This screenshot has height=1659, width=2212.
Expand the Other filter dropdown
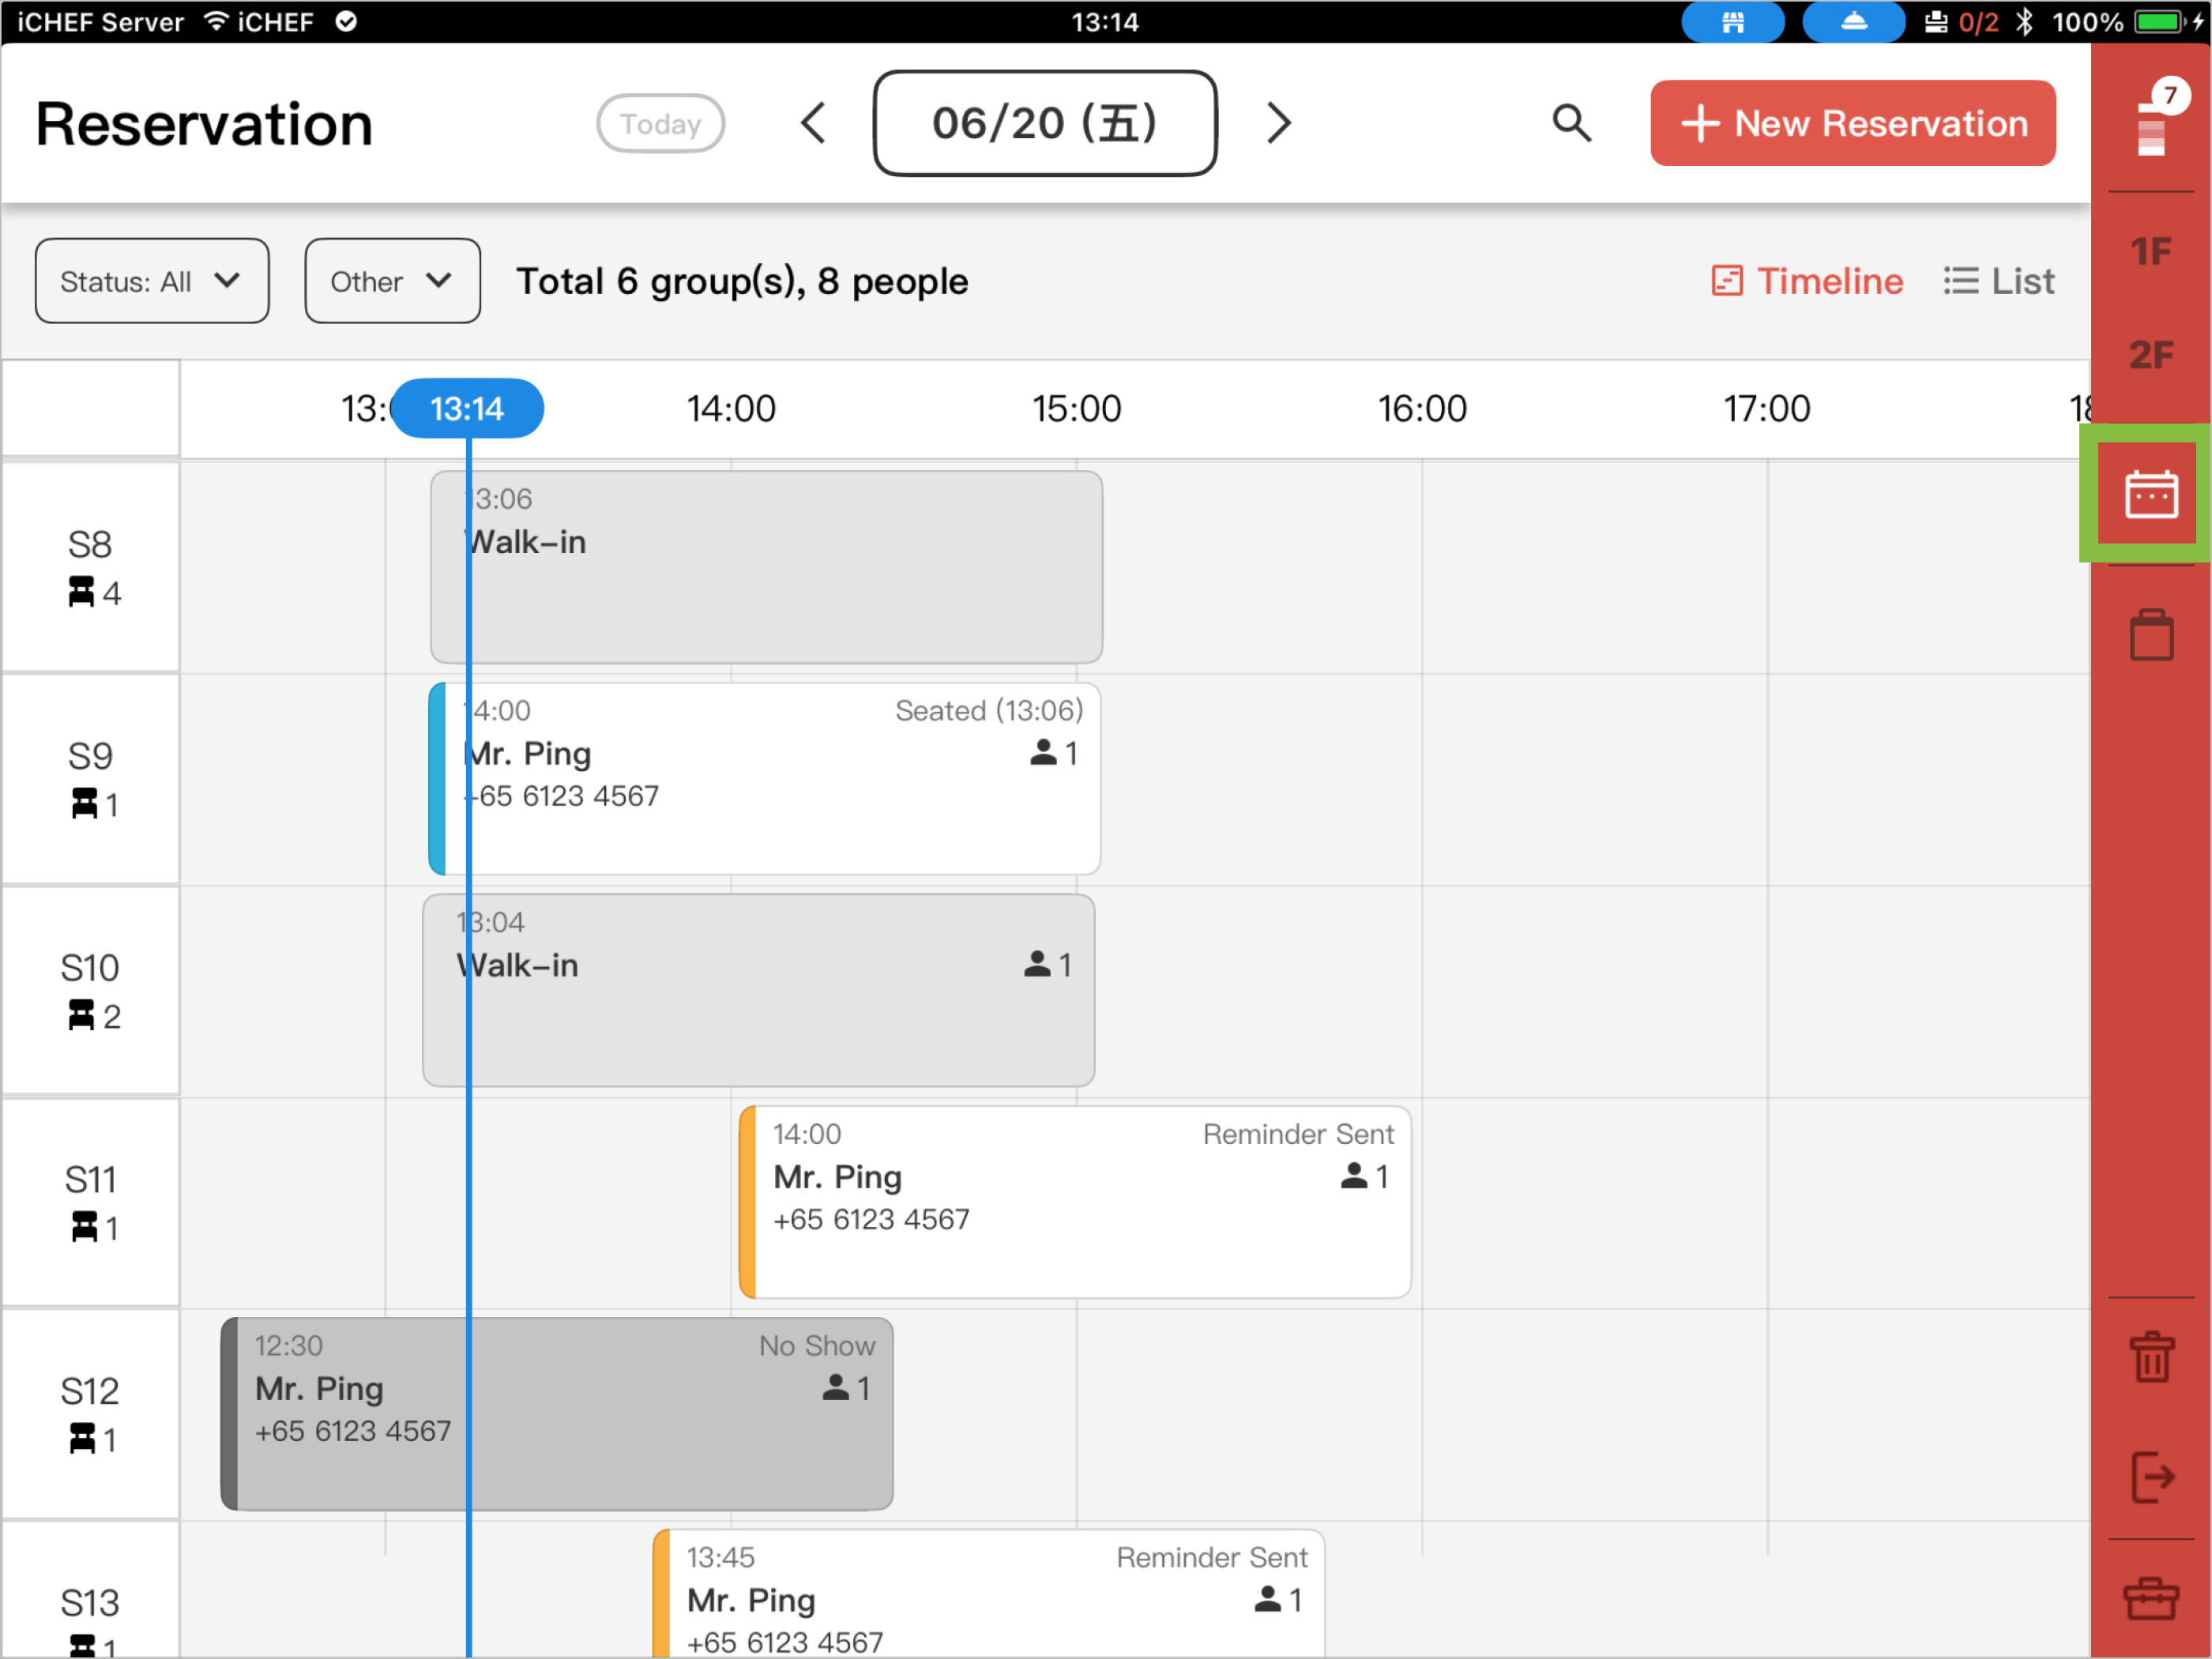392,281
